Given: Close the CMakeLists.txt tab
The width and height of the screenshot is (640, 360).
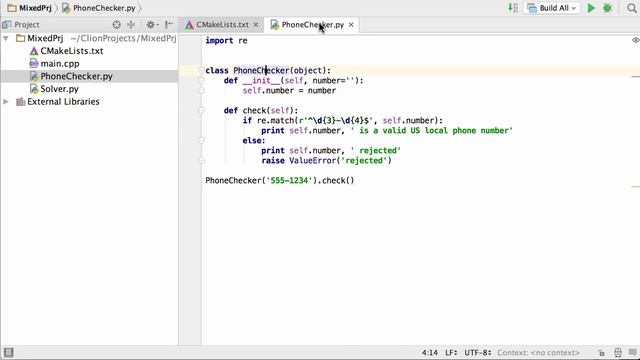Looking at the screenshot, I should tap(256, 25).
